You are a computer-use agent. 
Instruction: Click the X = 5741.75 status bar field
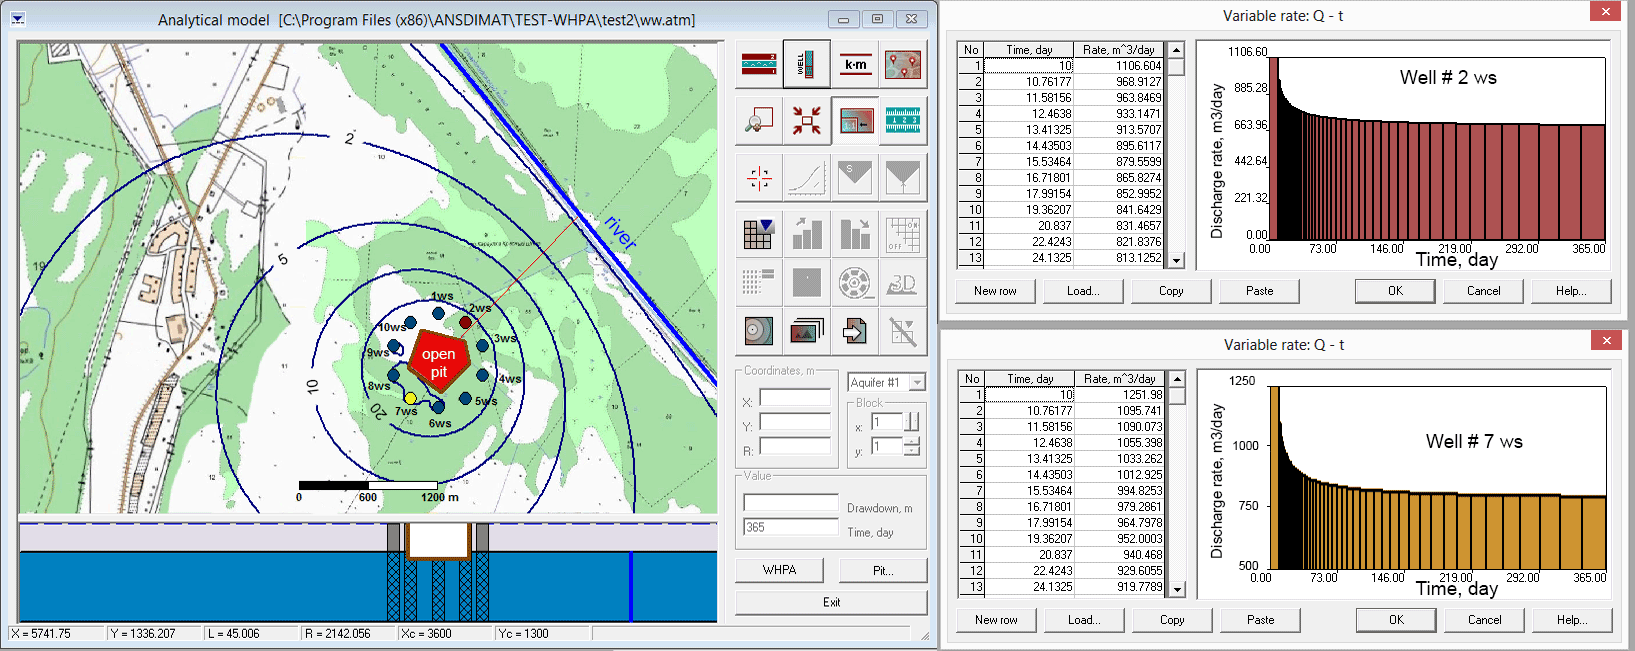click(x=57, y=633)
